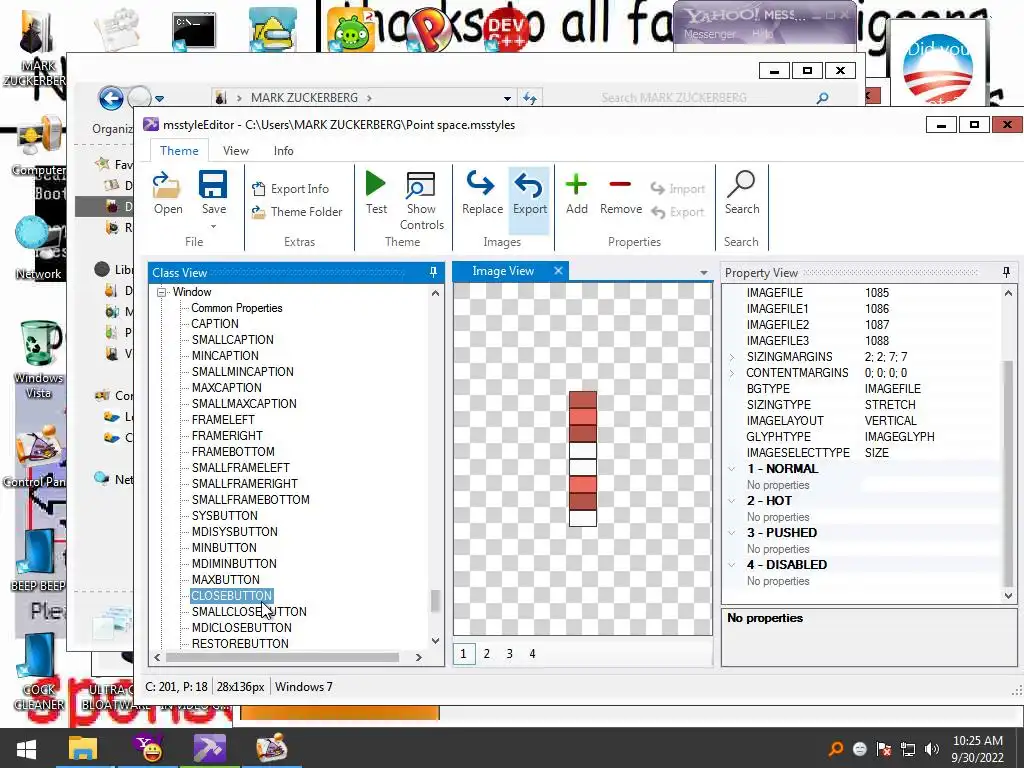Open the Save dropdown arrow
1024x768 pixels.
pos(213,227)
